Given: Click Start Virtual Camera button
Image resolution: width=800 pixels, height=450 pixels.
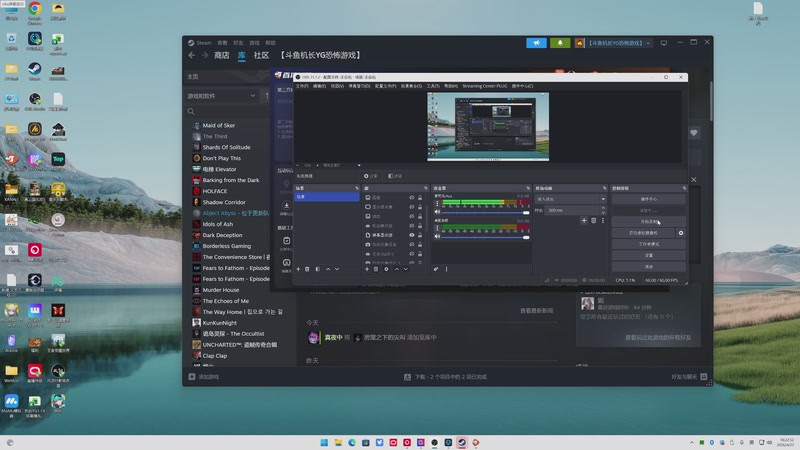Looking at the screenshot, I should tap(643, 233).
